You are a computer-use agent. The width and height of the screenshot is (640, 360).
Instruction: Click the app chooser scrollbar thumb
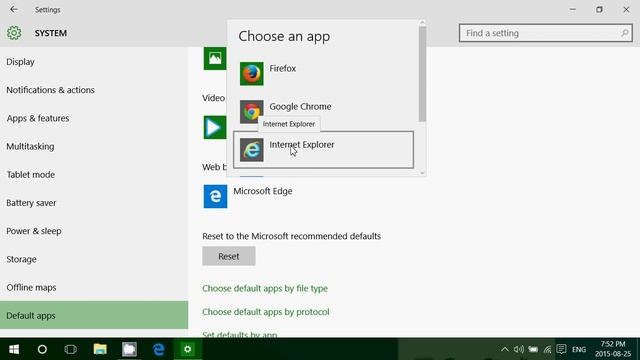[422, 73]
